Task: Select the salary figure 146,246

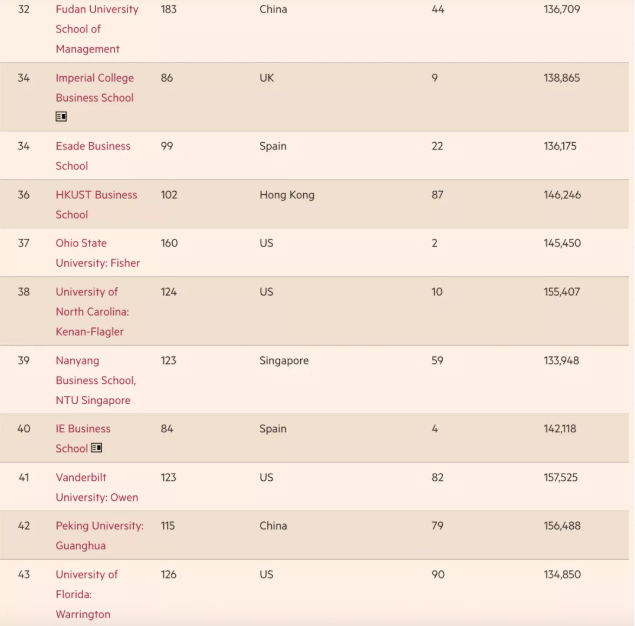Action: click(x=562, y=195)
